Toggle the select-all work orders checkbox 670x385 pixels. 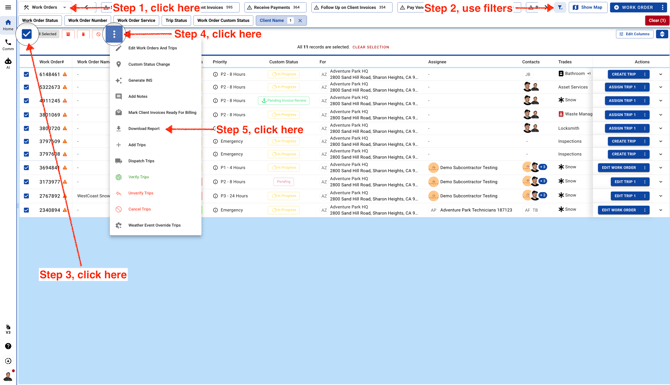[x=26, y=34]
